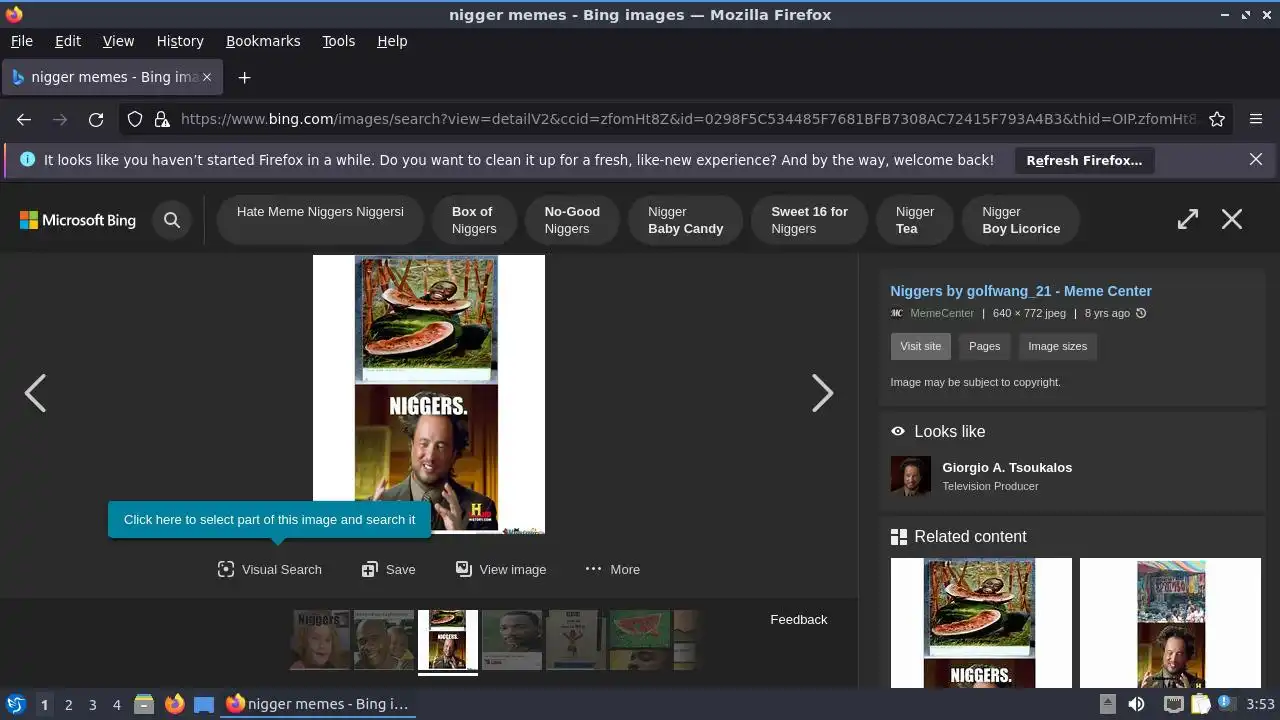
Task: Activate the Firefox window taskbar entry
Action: [x=317, y=704]
